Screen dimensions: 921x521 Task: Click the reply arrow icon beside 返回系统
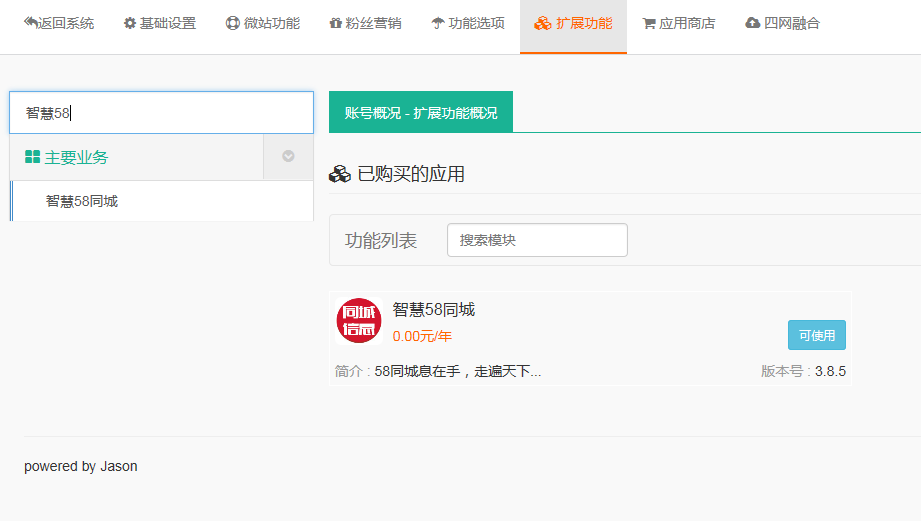click(x=30, y=22)
